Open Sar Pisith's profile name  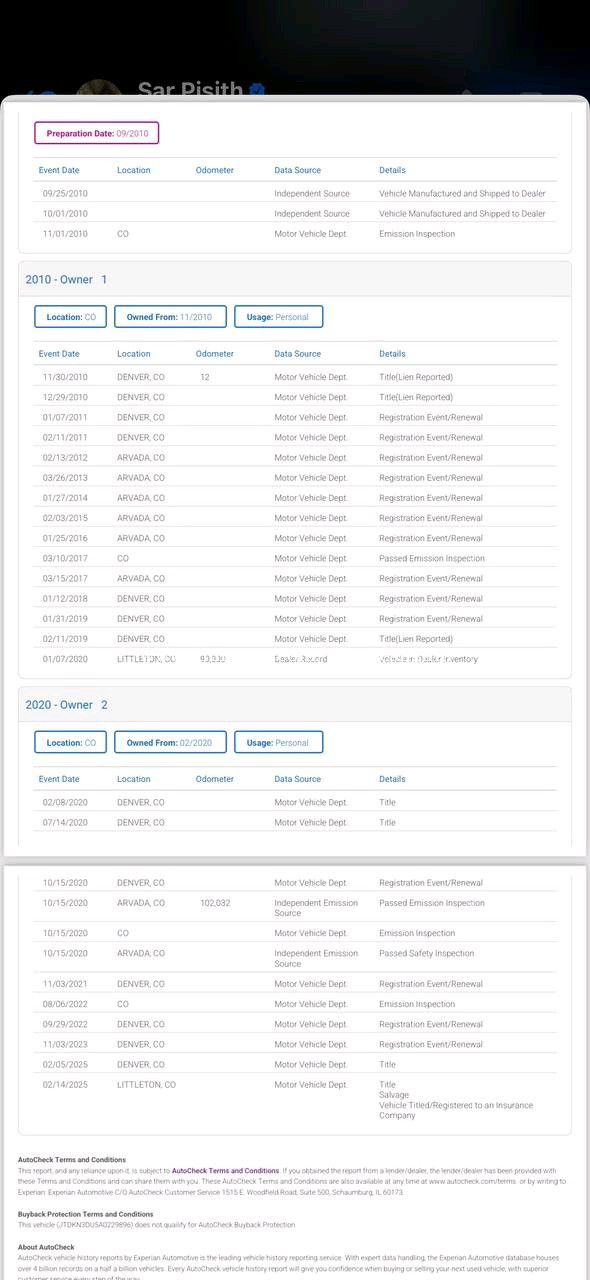(190, 90)
